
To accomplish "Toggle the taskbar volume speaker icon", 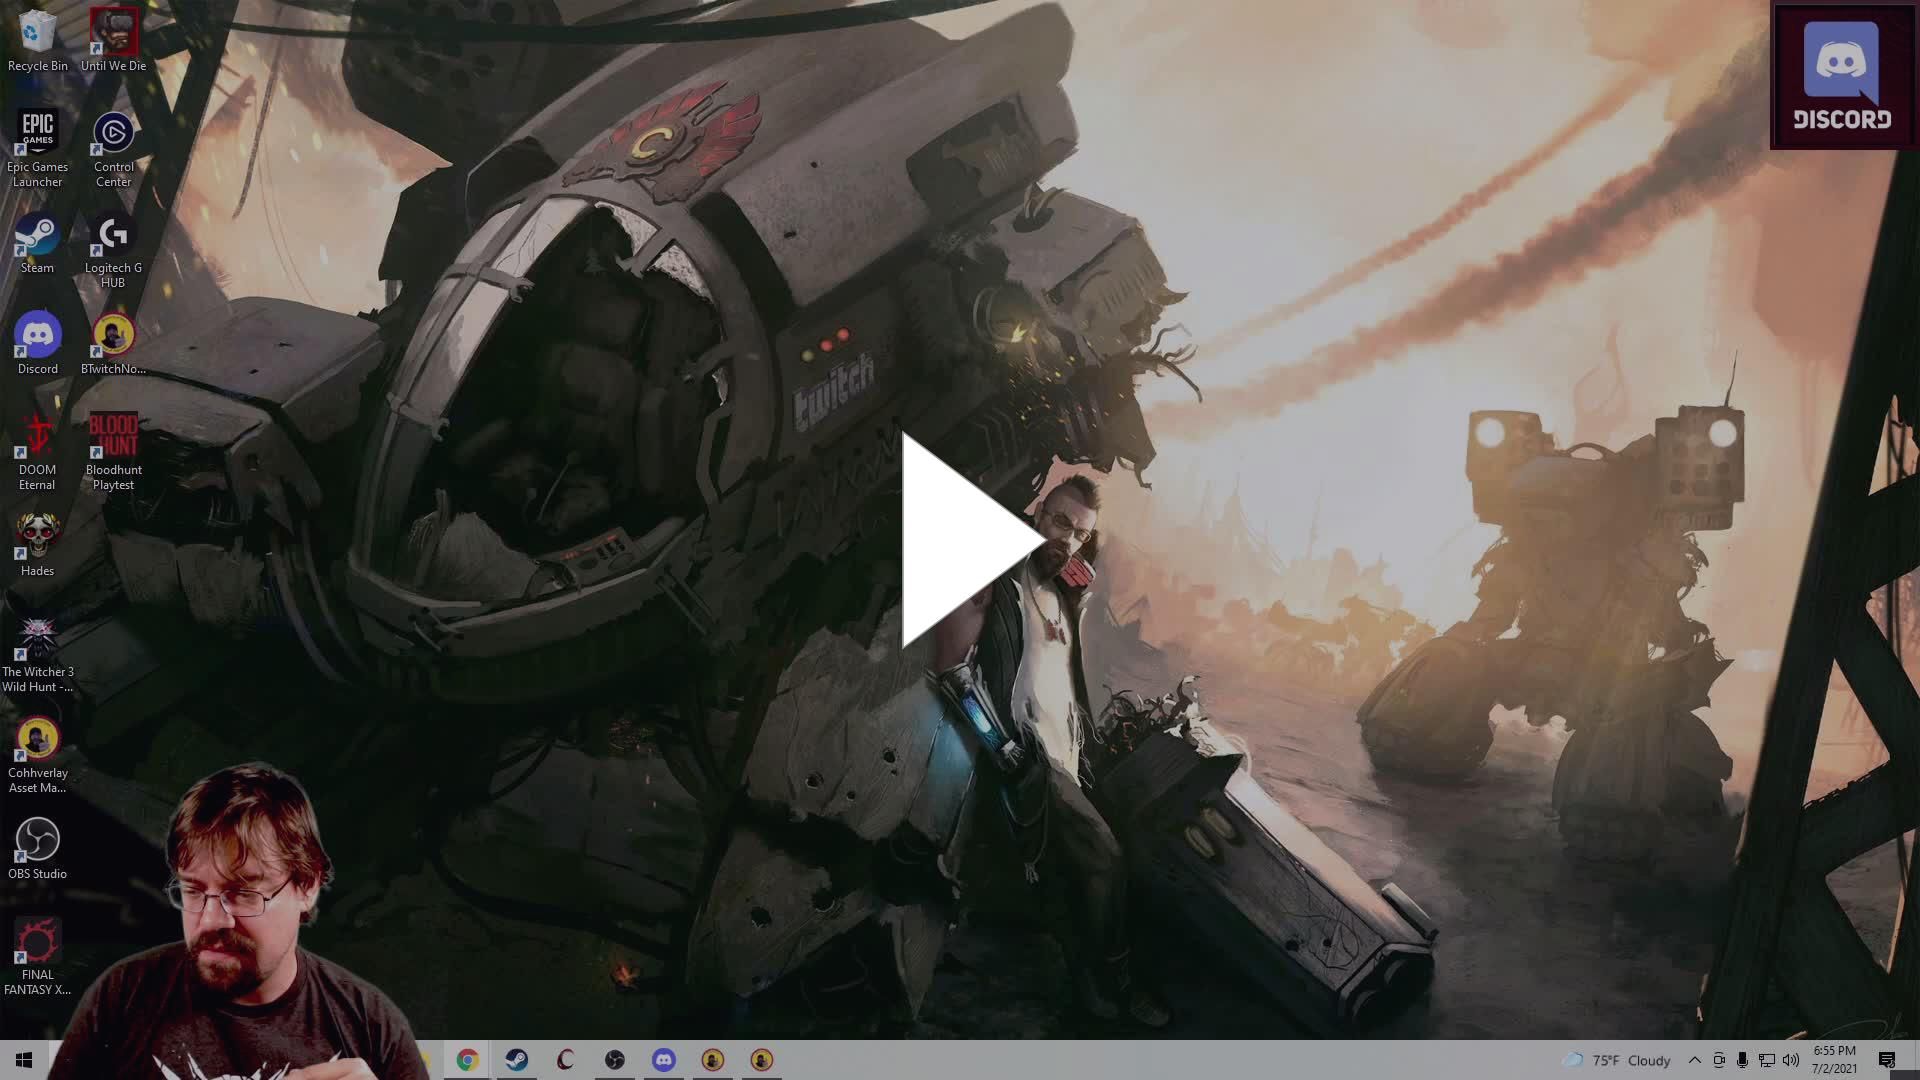I will click(1790, 1060).
